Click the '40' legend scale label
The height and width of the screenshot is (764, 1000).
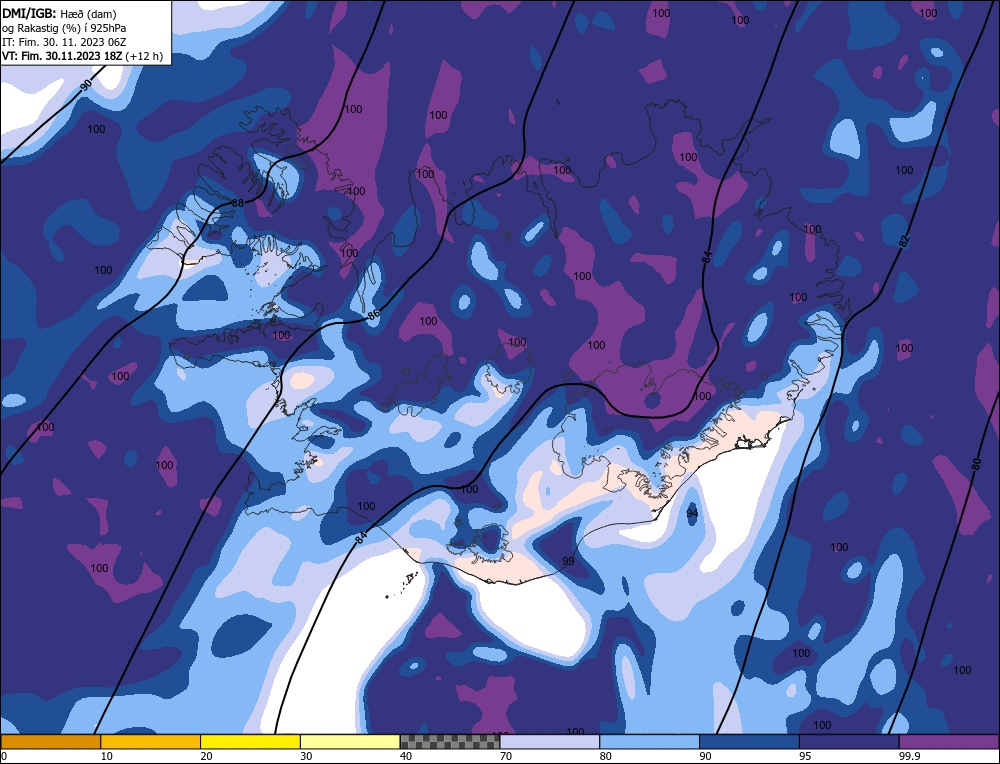[406, 756]
